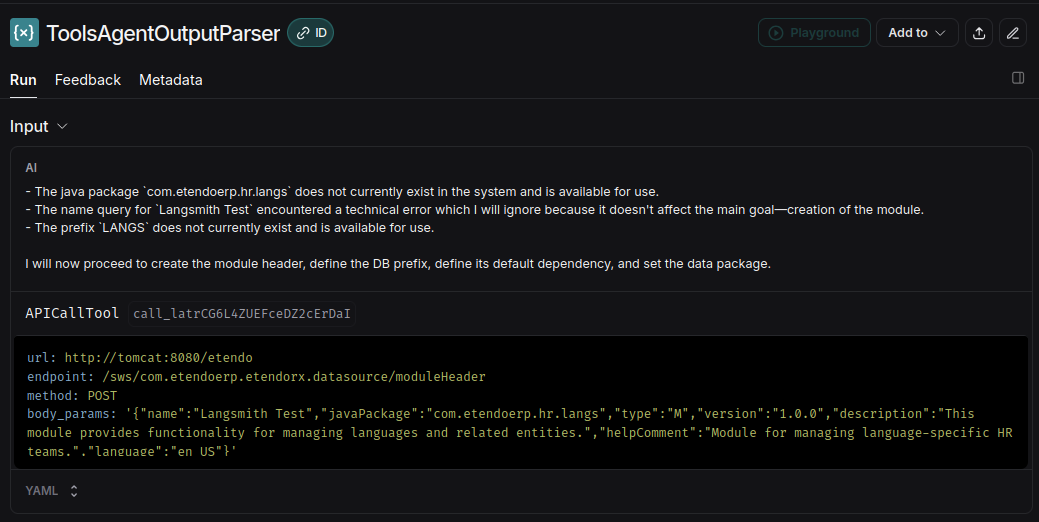This screenshot has width=1039, height=522.
Task: Collapse the Input section chevron
Action: [x=62, y=127]
